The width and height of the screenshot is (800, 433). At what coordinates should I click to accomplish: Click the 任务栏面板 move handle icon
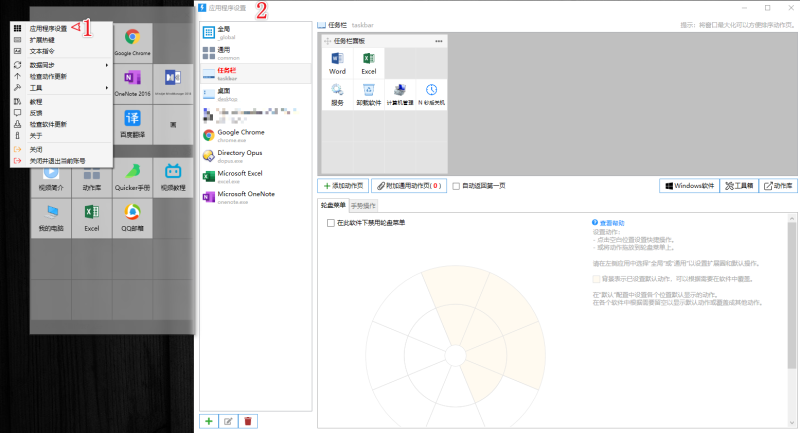pos(328,41)
